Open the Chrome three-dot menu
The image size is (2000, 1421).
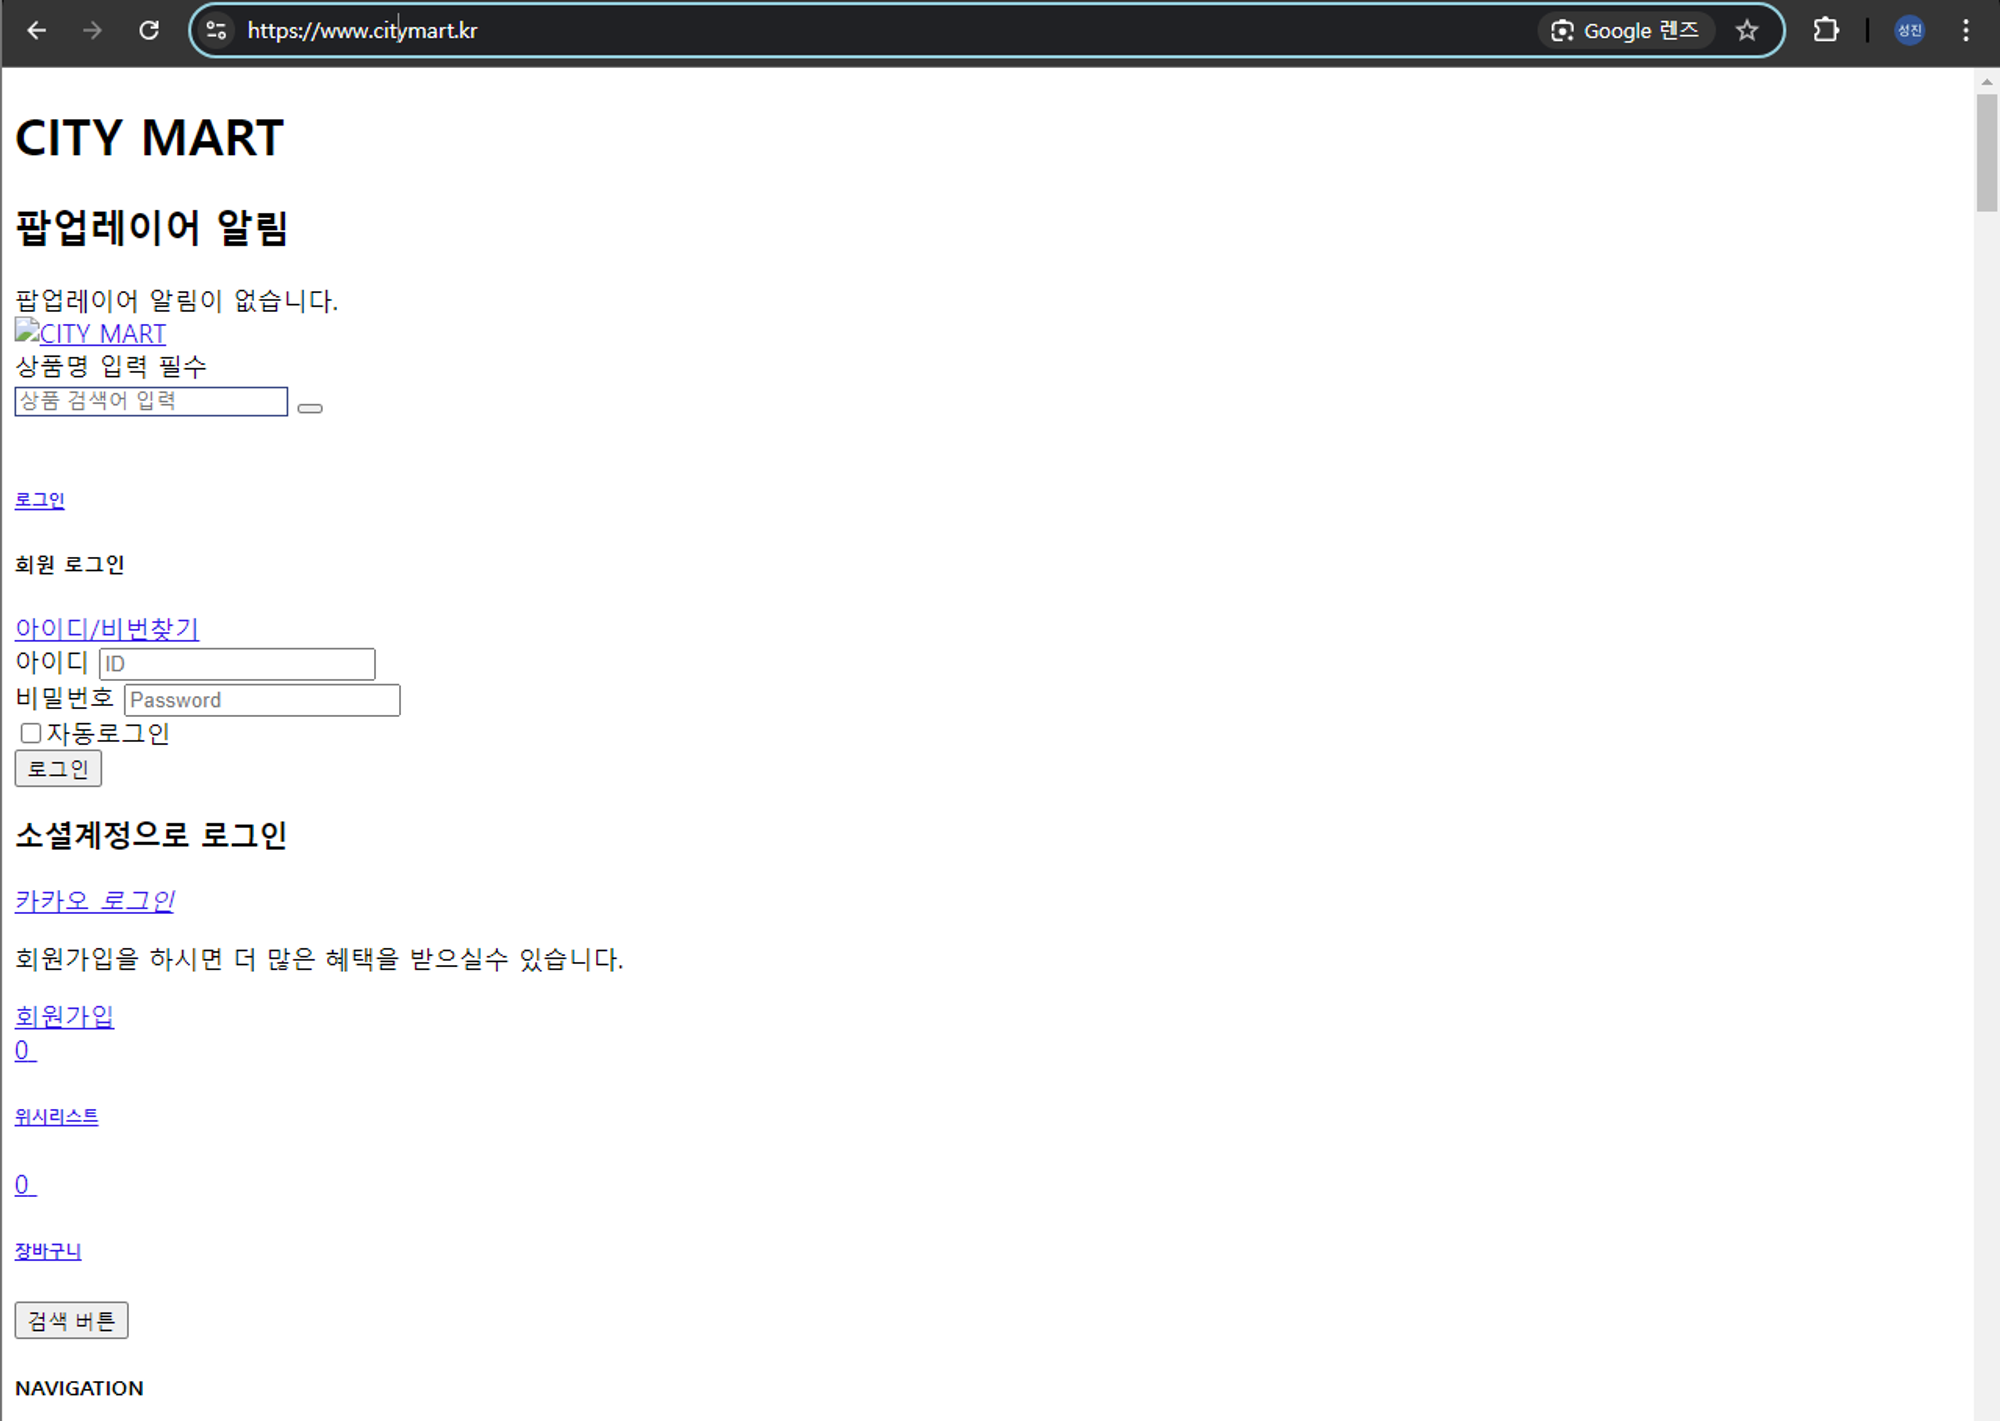coord(1966,31)
